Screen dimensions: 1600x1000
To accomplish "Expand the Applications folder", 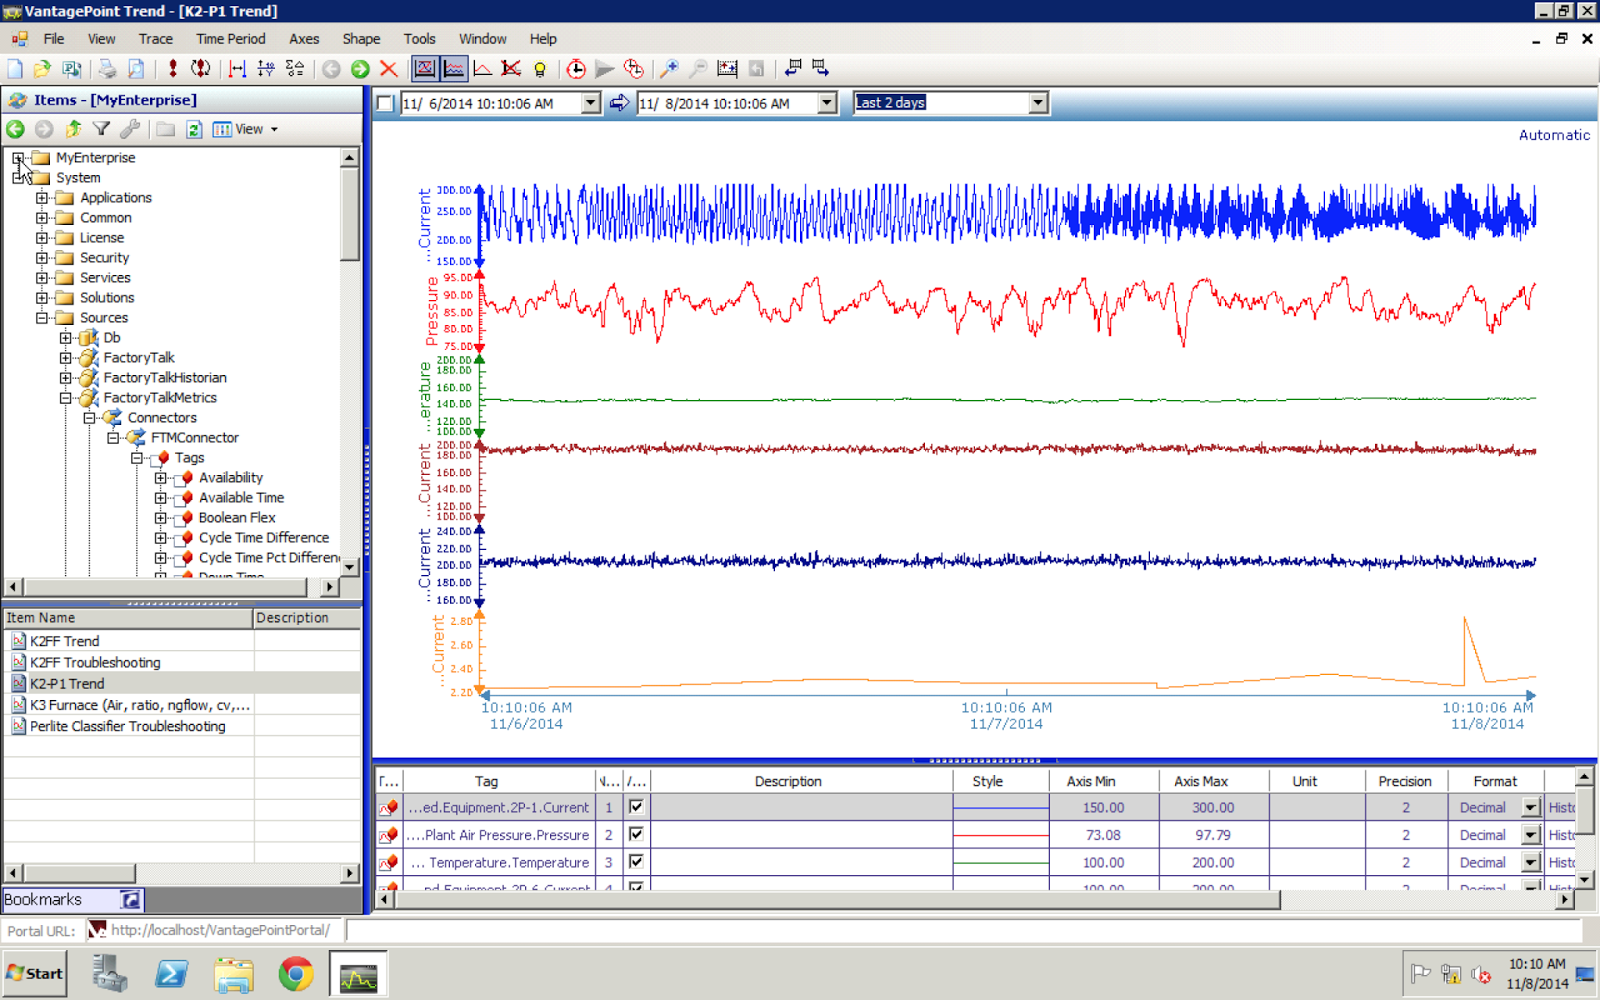I will coord(42,198).
